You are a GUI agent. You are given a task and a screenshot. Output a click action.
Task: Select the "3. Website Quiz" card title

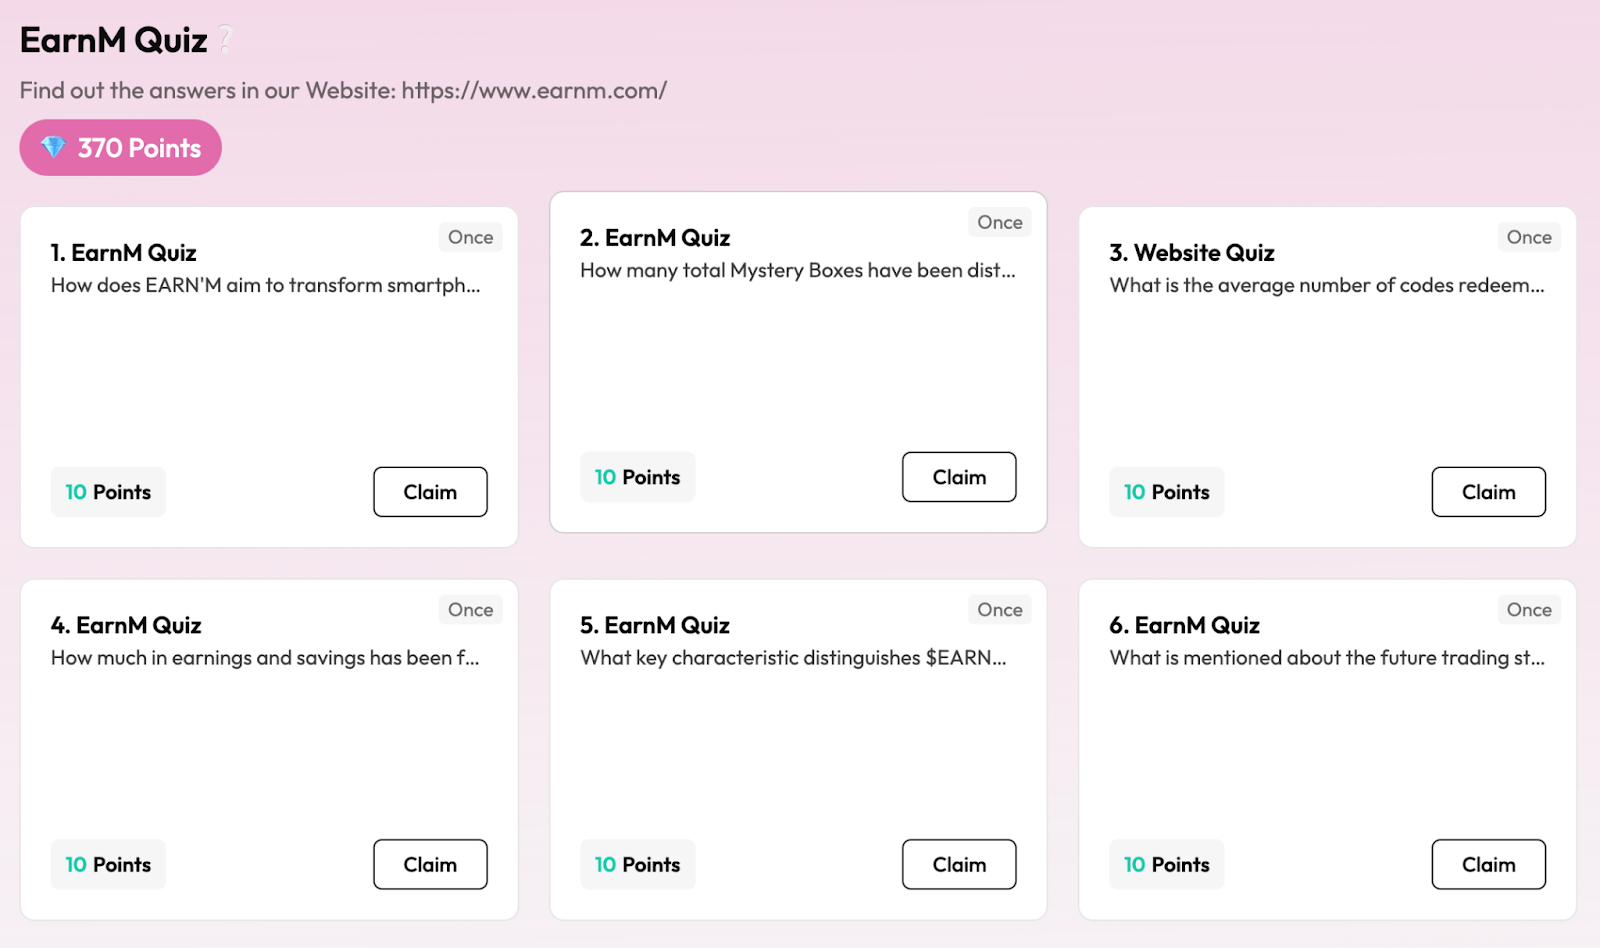1192,253
